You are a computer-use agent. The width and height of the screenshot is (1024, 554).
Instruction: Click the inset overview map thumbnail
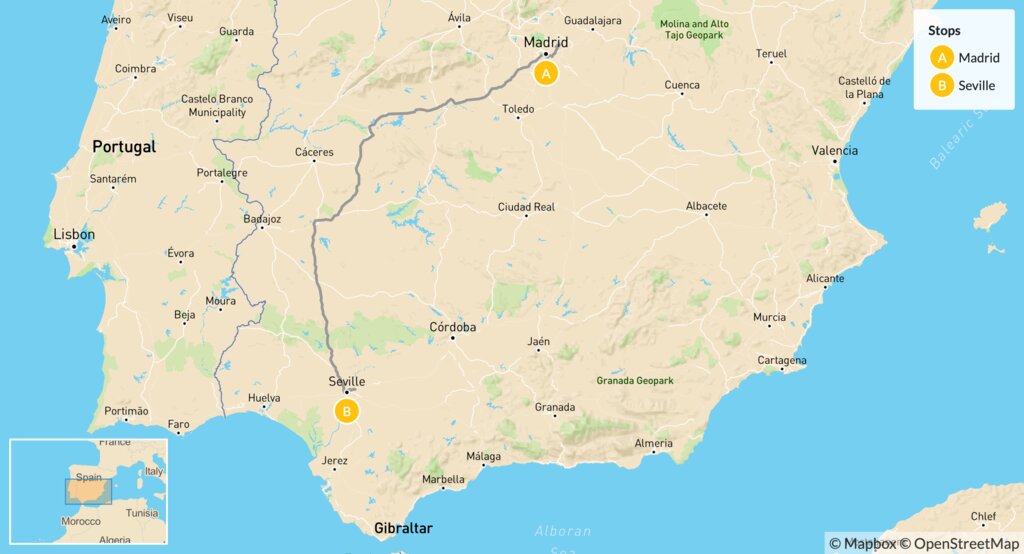click(x=89, y=491)
